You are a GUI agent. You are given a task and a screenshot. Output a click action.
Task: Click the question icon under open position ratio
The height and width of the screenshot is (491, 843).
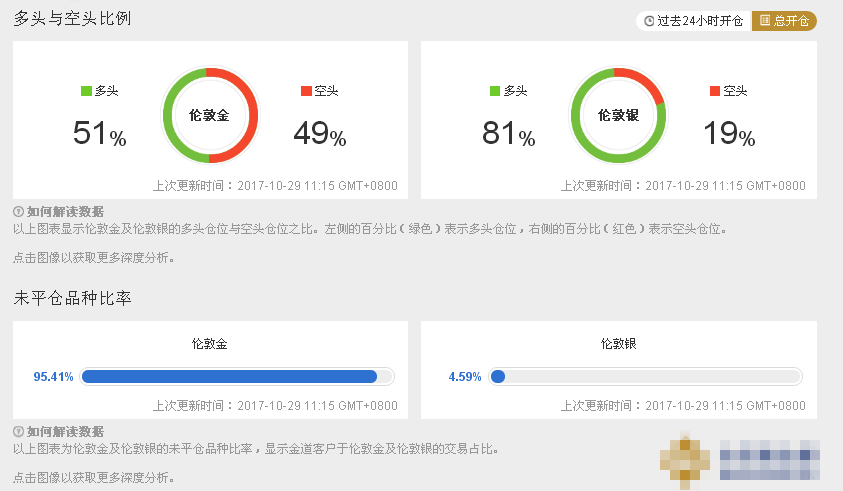(x=18, y=431)
